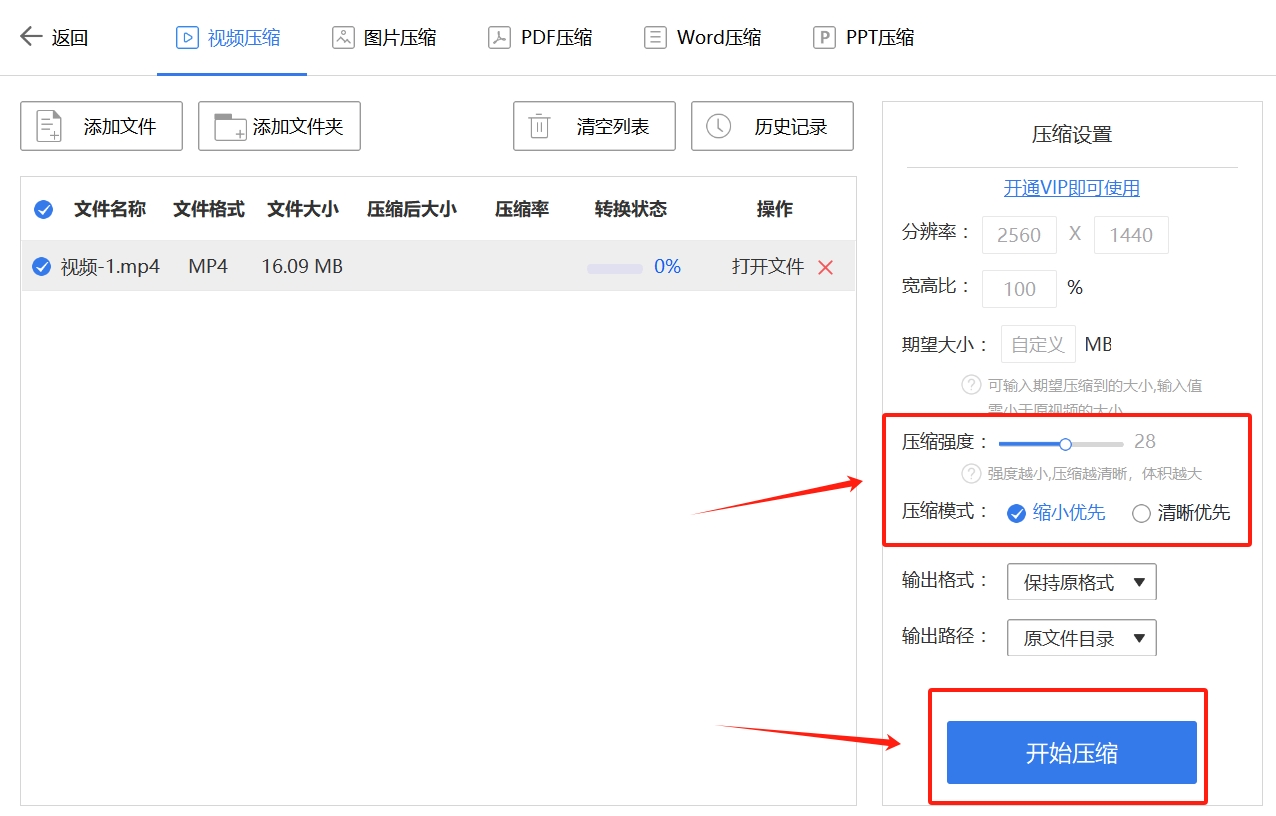The height and width of the screenshot is (816, 1276).
Task: Click the trash icon on 清空列表
Action: click(x=539, y=125)
